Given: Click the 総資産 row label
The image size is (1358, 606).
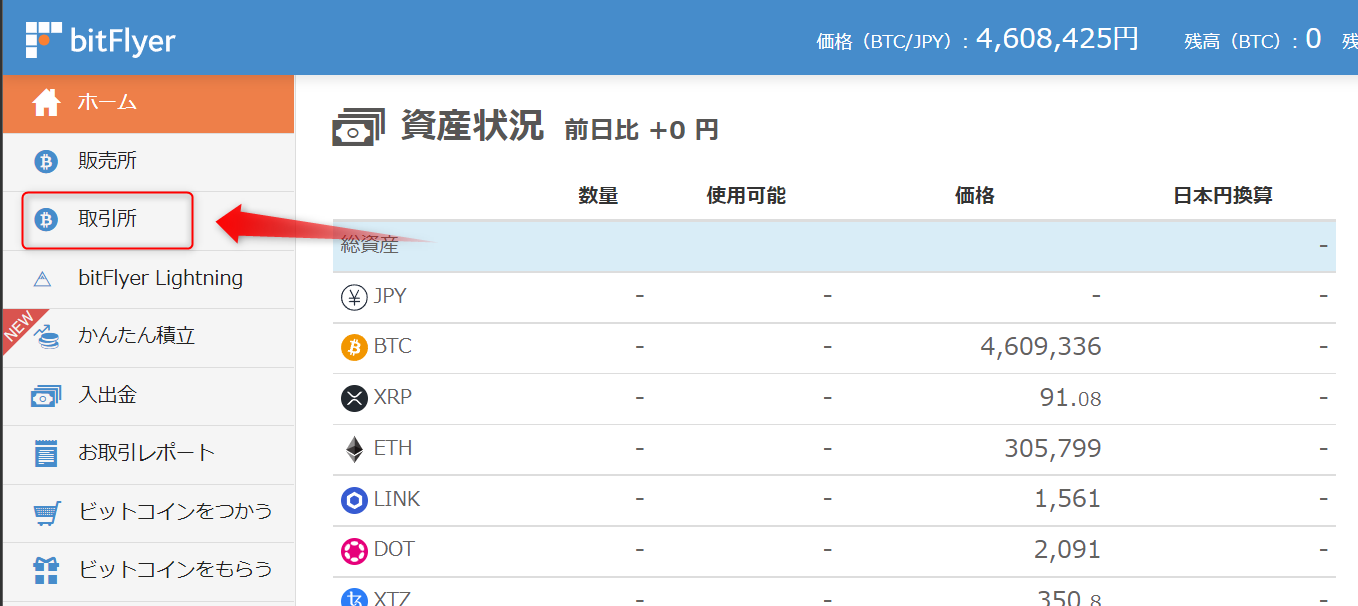Looking at the screenshot, I should [370, 246].
